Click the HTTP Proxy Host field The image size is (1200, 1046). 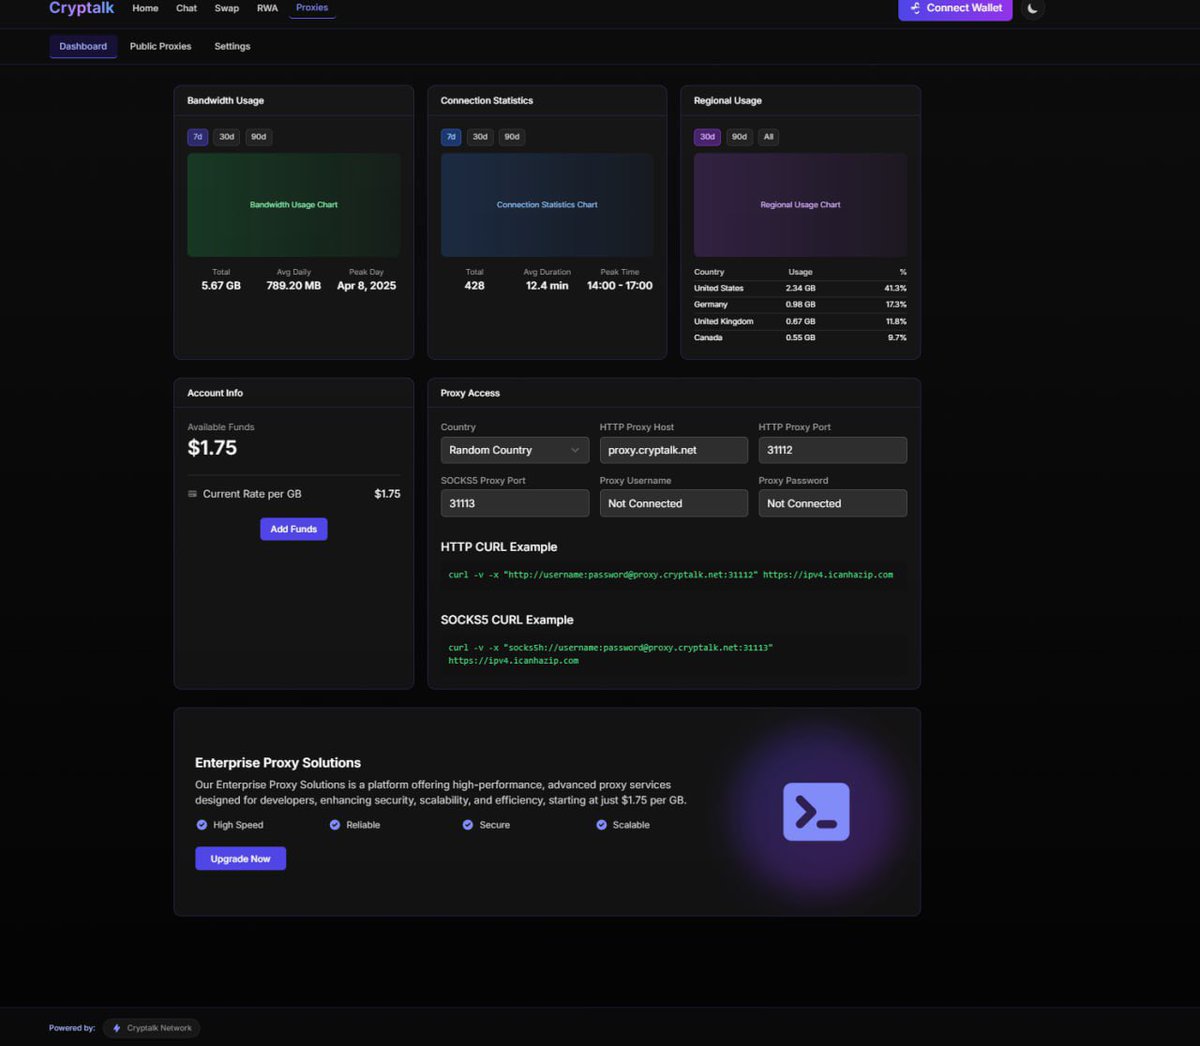[x=674, y=450]
